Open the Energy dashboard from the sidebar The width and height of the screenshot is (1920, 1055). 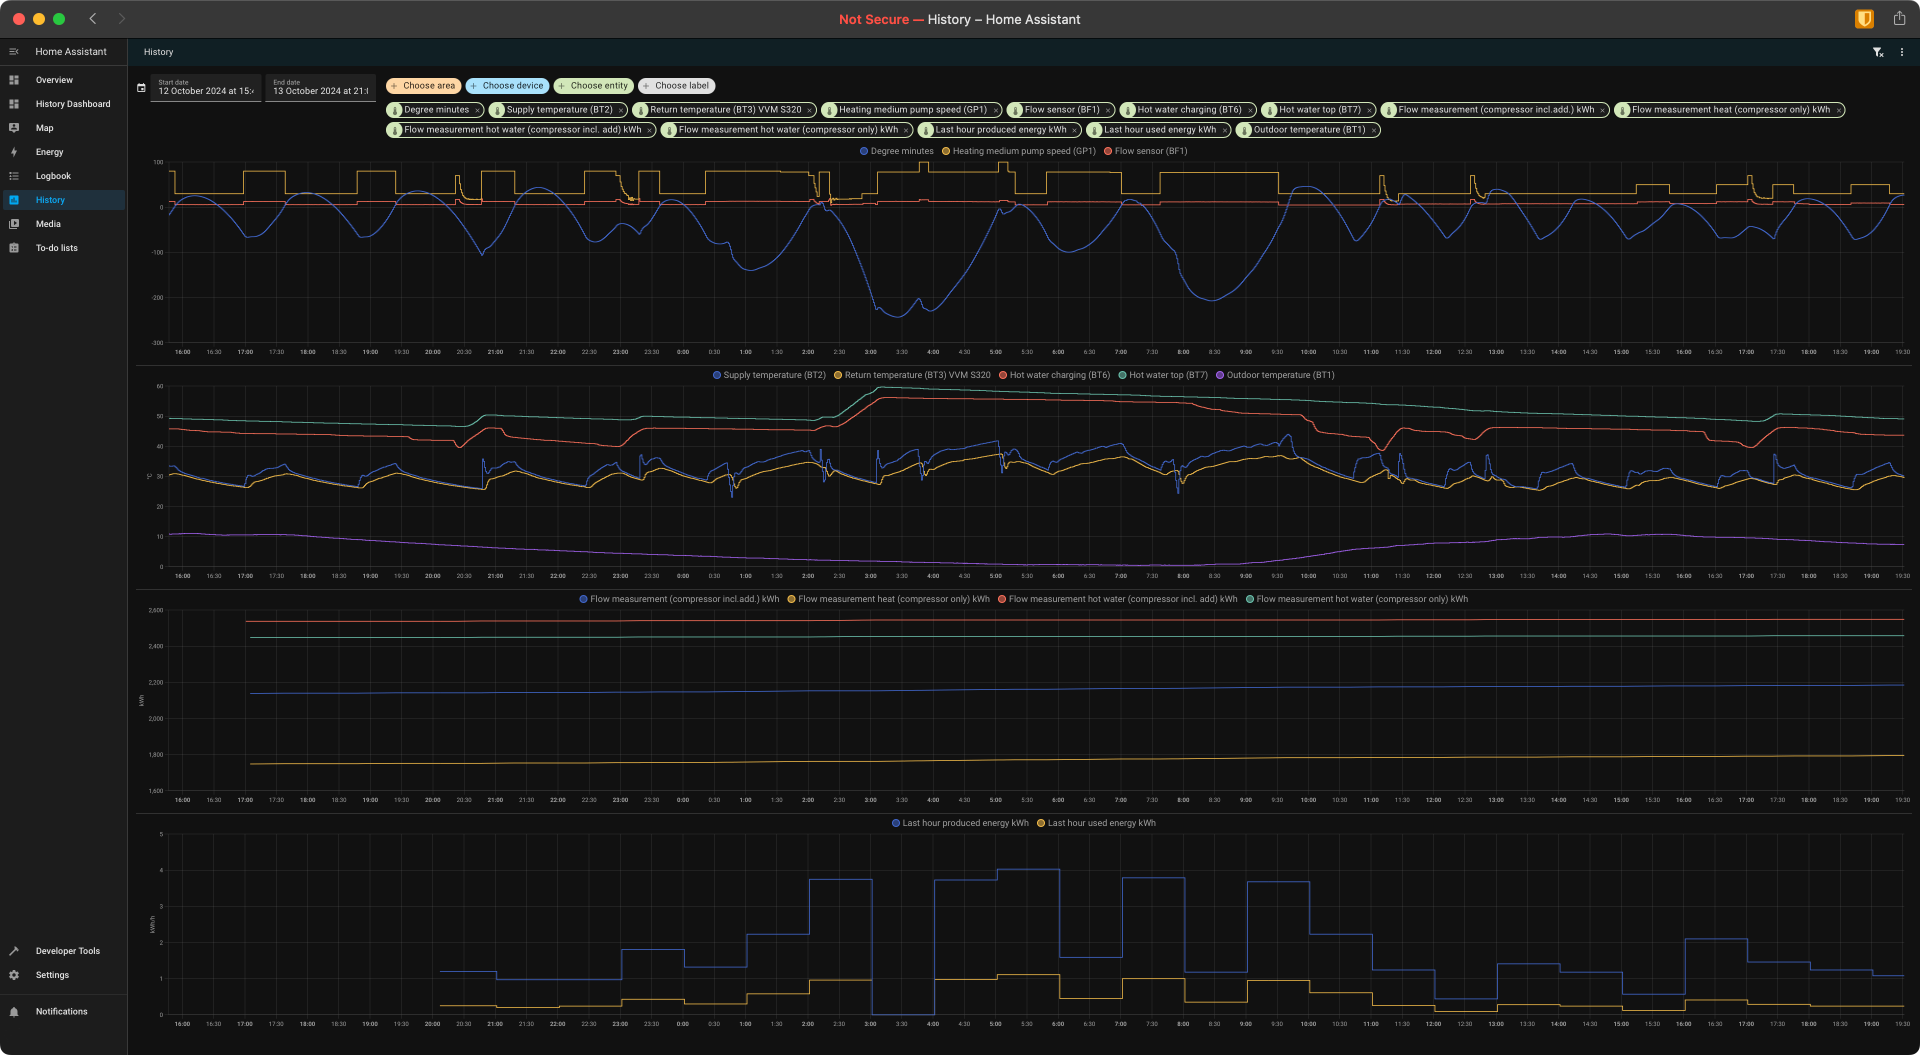(x=50, y=152)
